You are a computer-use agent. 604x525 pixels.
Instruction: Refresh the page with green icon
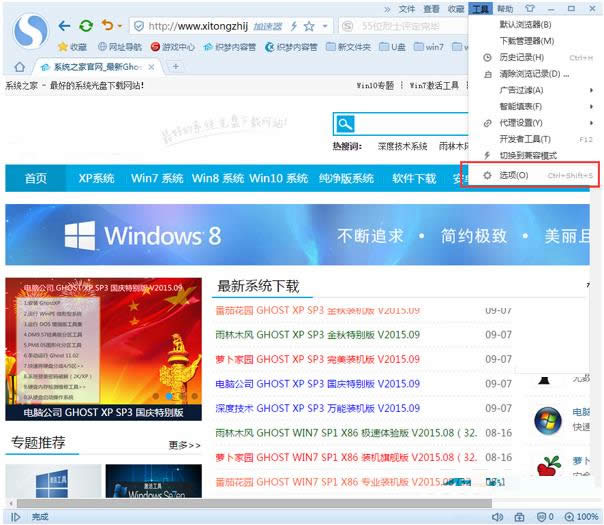(x=86, y=26)
